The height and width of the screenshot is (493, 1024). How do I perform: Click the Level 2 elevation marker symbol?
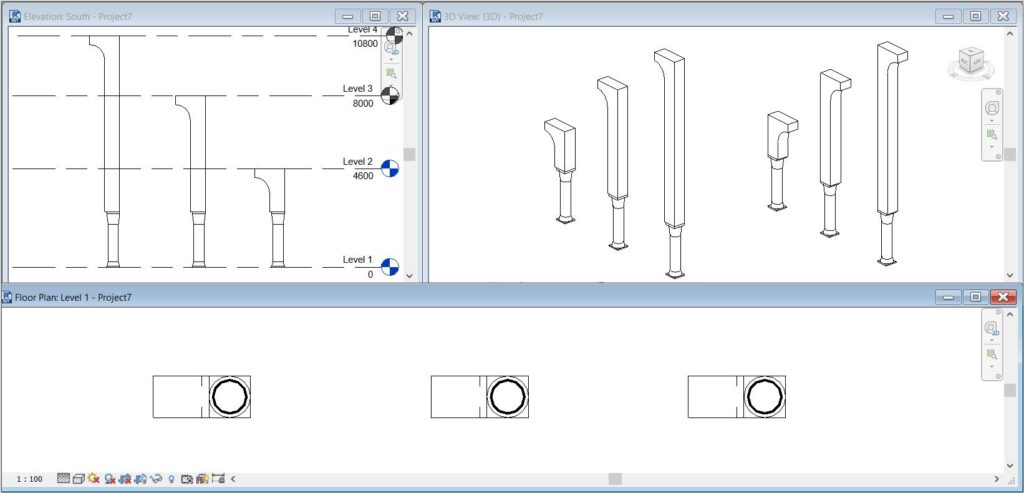pos(390,168)
